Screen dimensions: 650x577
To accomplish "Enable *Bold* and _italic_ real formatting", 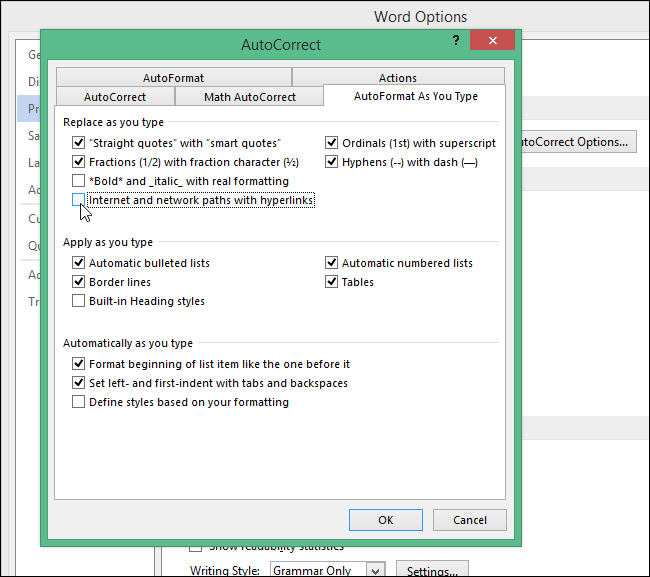I will coord(79,181).
